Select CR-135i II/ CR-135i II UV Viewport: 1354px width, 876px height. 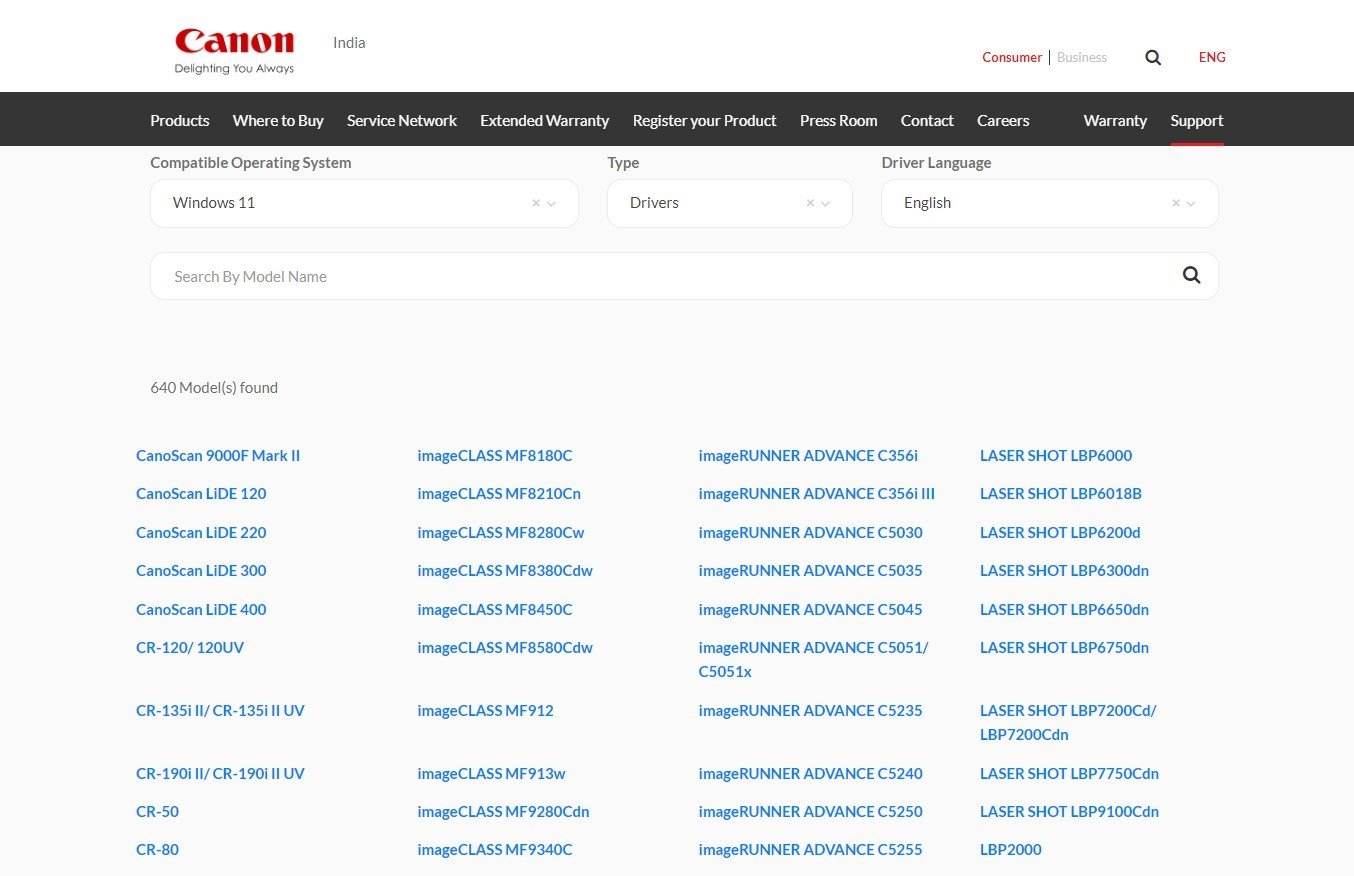tap(220, 710)
